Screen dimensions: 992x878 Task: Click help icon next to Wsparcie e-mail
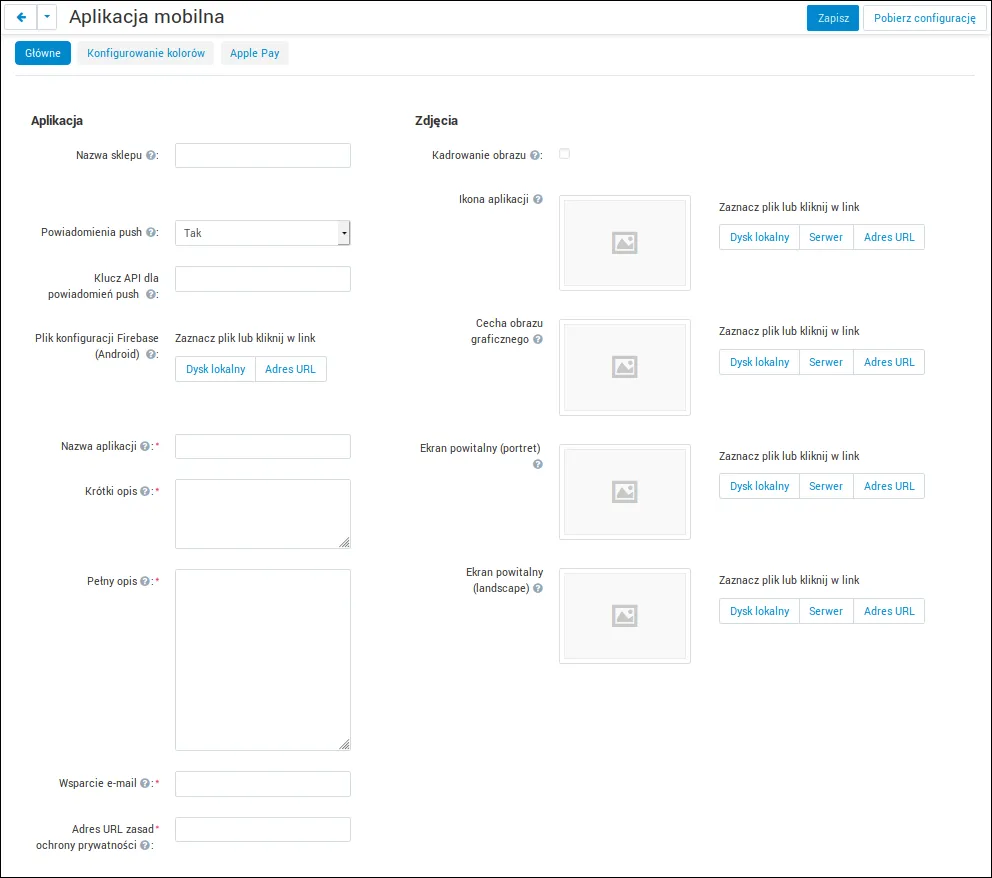[145, 783]
